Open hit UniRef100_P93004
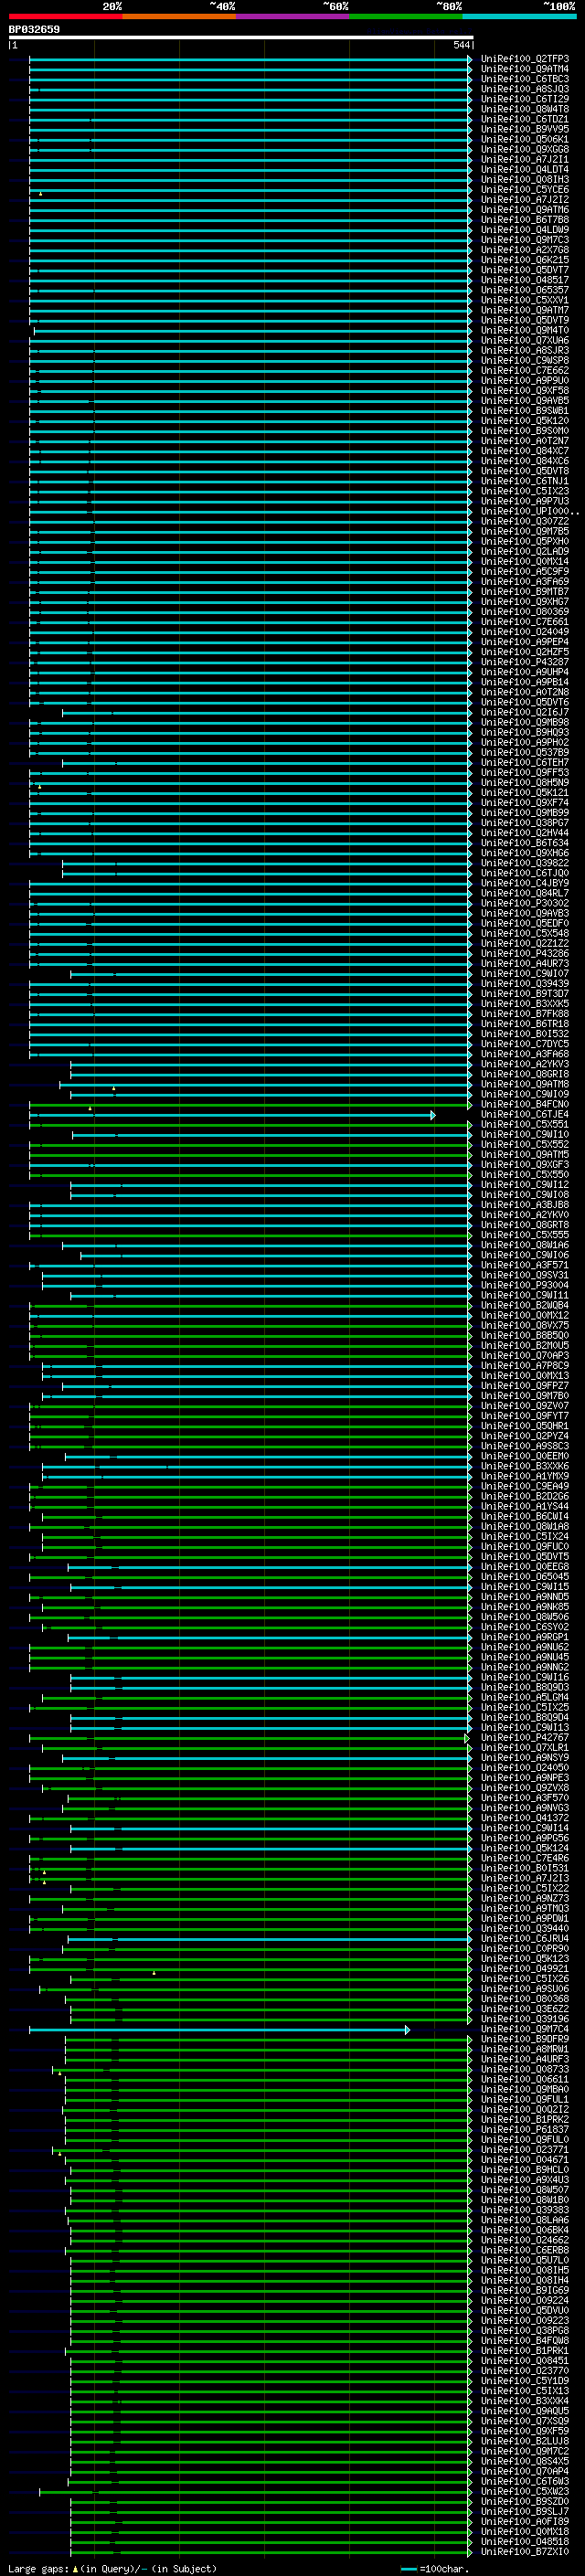Viewport: 585px width, 2576px height. pyautogui.click(x=525, y=1285)
